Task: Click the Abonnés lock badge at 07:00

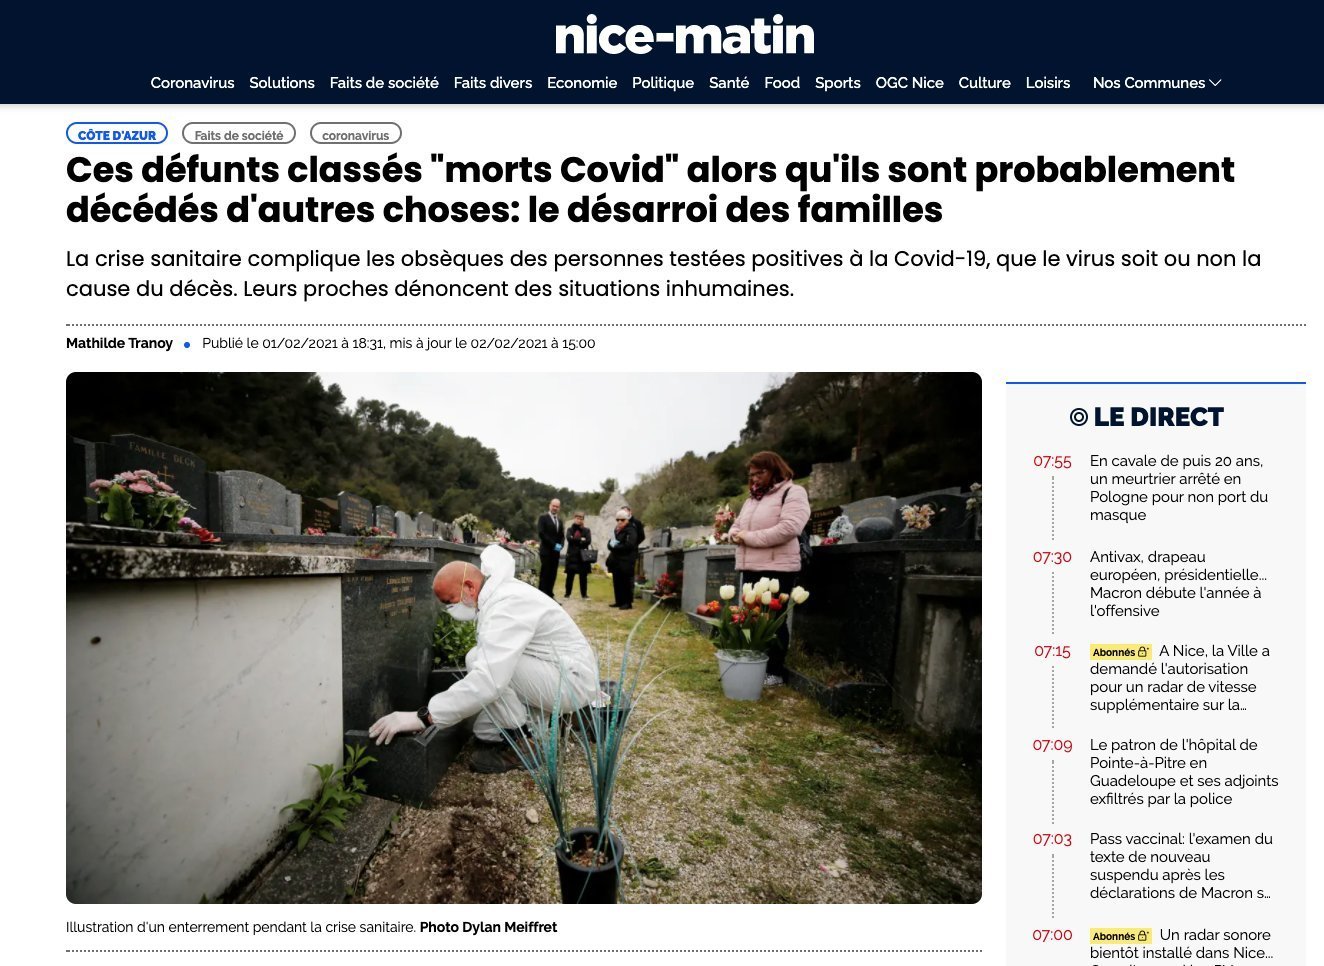Action: point(1120,936)
